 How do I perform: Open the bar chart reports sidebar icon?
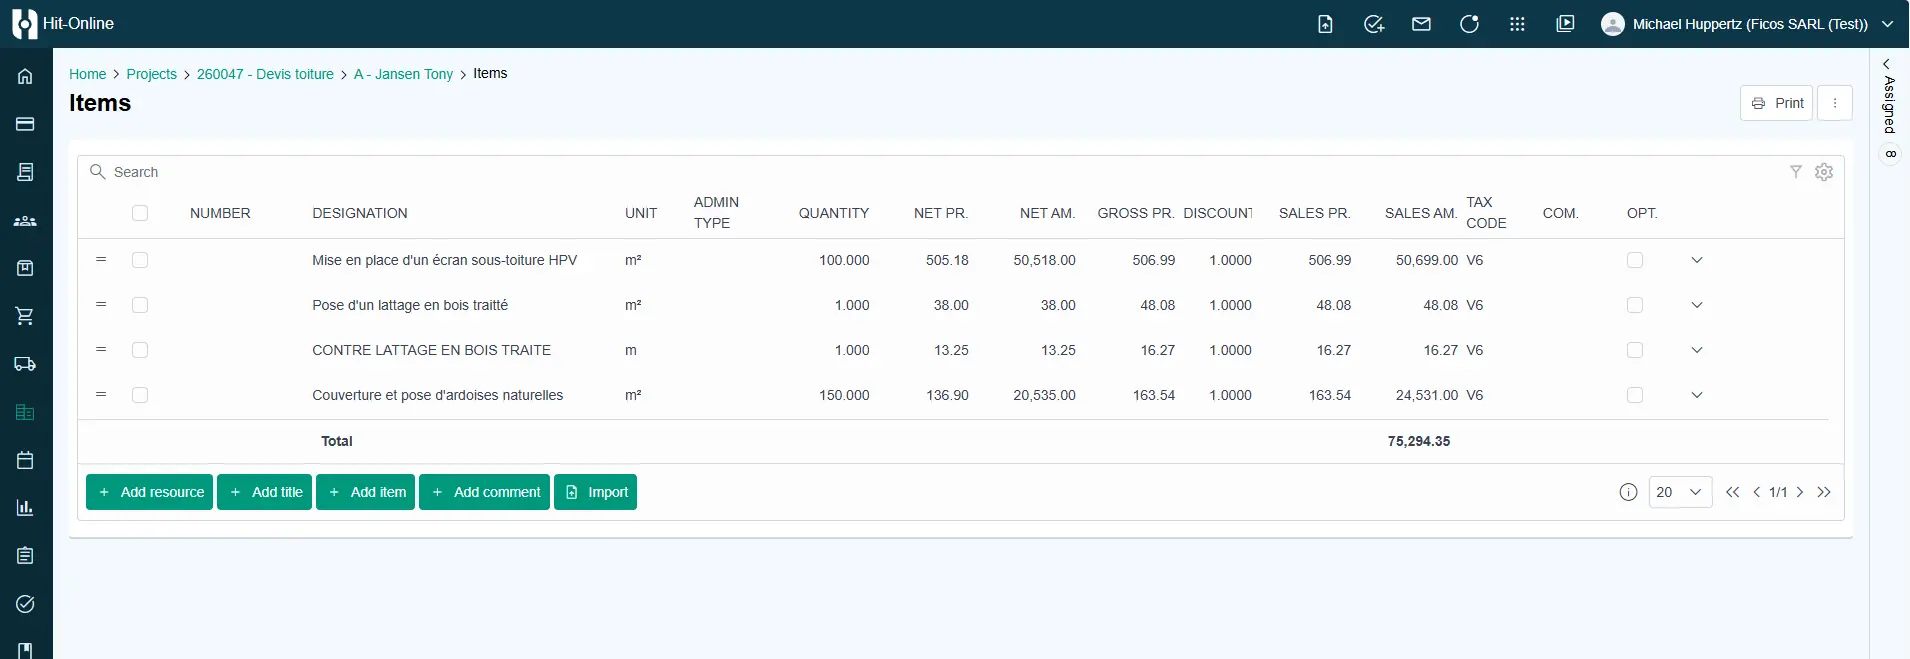click(x=25, y=508)
